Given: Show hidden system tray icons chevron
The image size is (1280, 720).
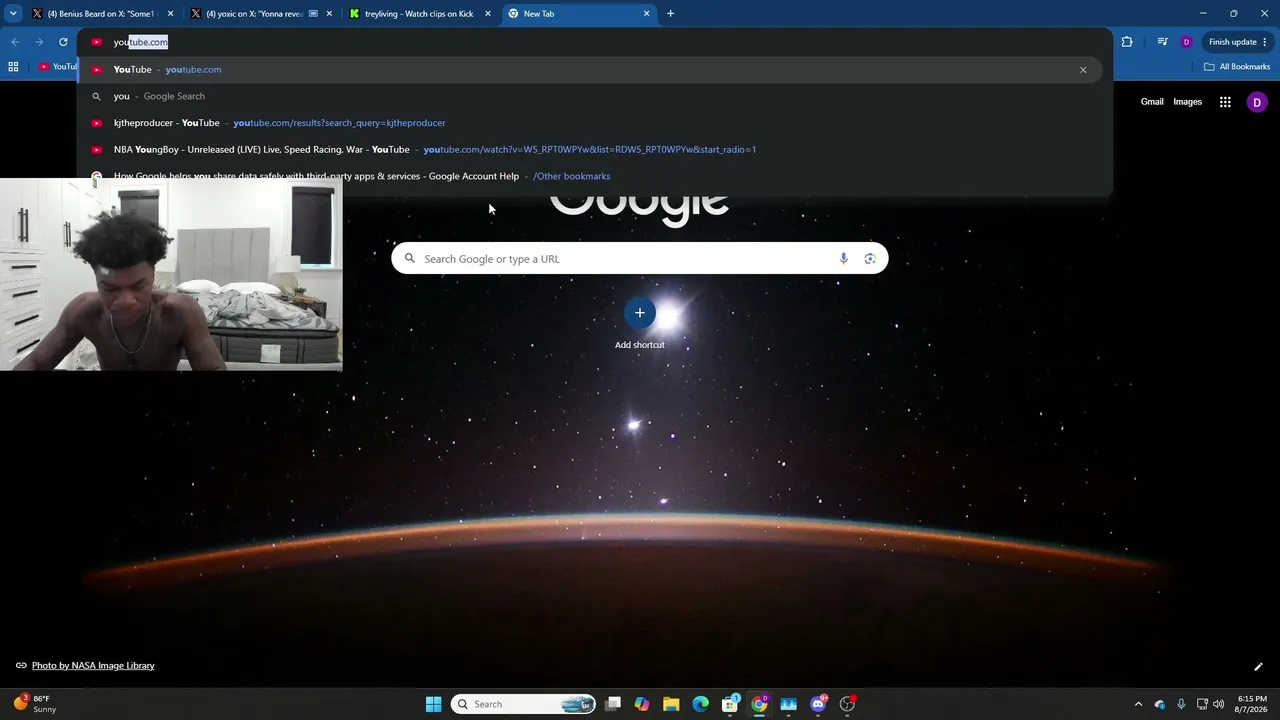Looking at the screenshot, I should point(1138,704).
